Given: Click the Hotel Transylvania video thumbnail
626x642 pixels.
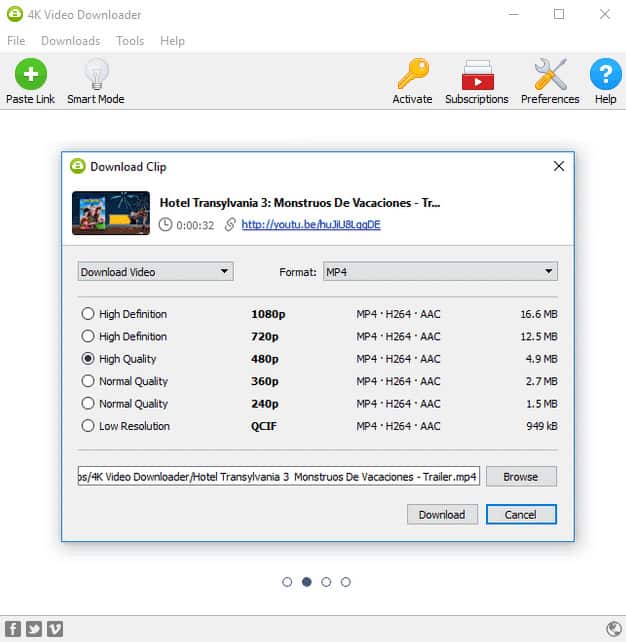Looking at the screenshot, I should (x=111, y=213).
